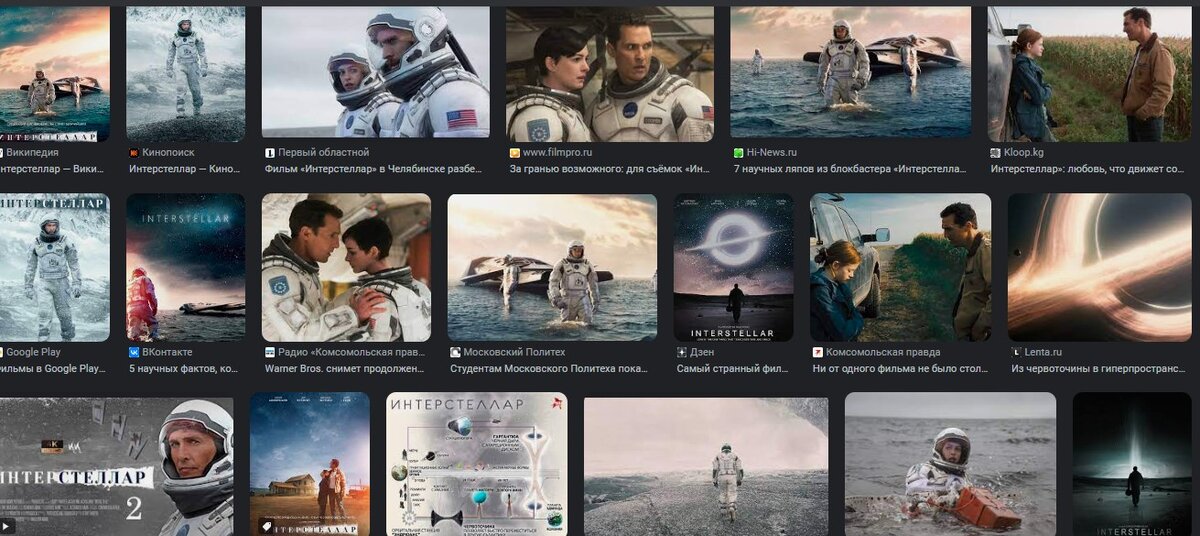Open www.filmpro.ru source name

coord(557,153)
